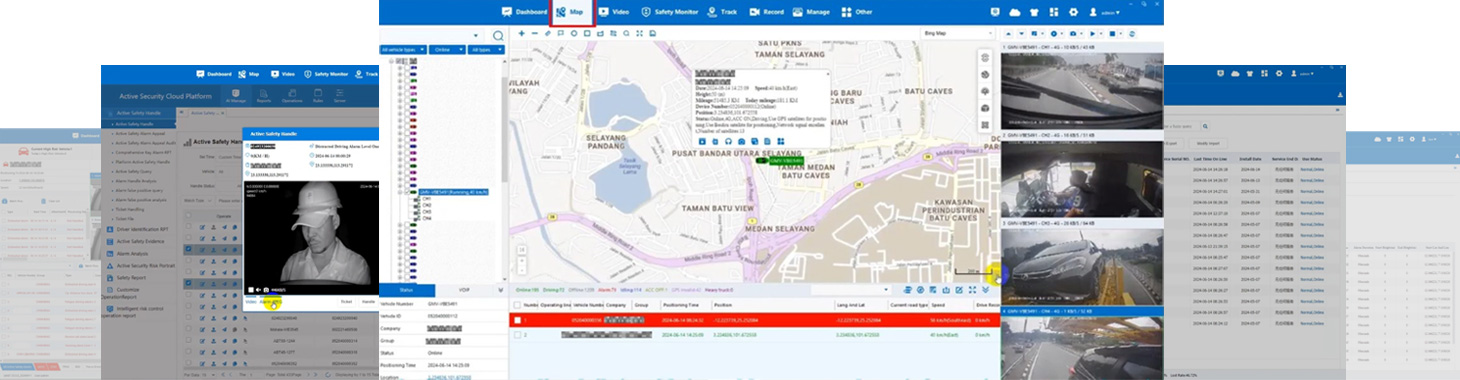This screenshot has width=1460, height=380.
Task: Select the Status panel tab
Action: pyautogui.click(x=407, y=289)
